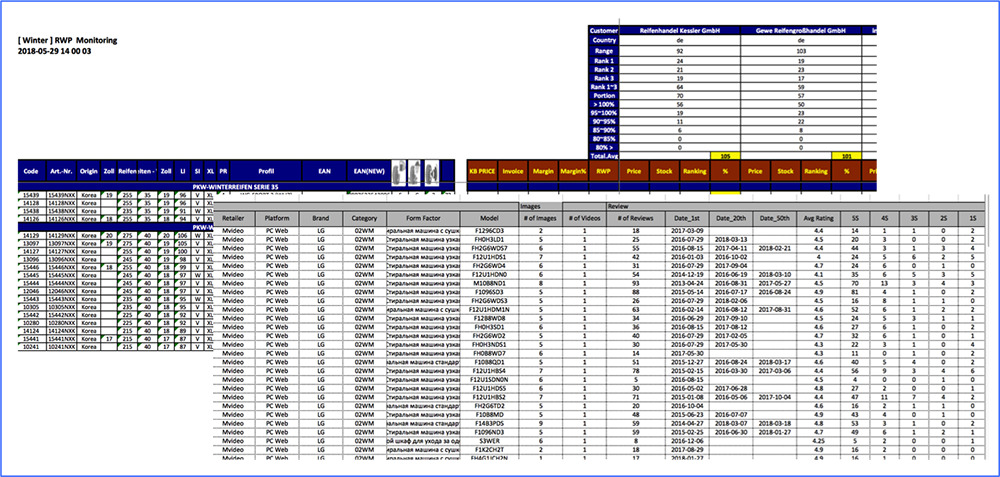
Task: Click code cell '10241'
Action: (x=31, y=347)
